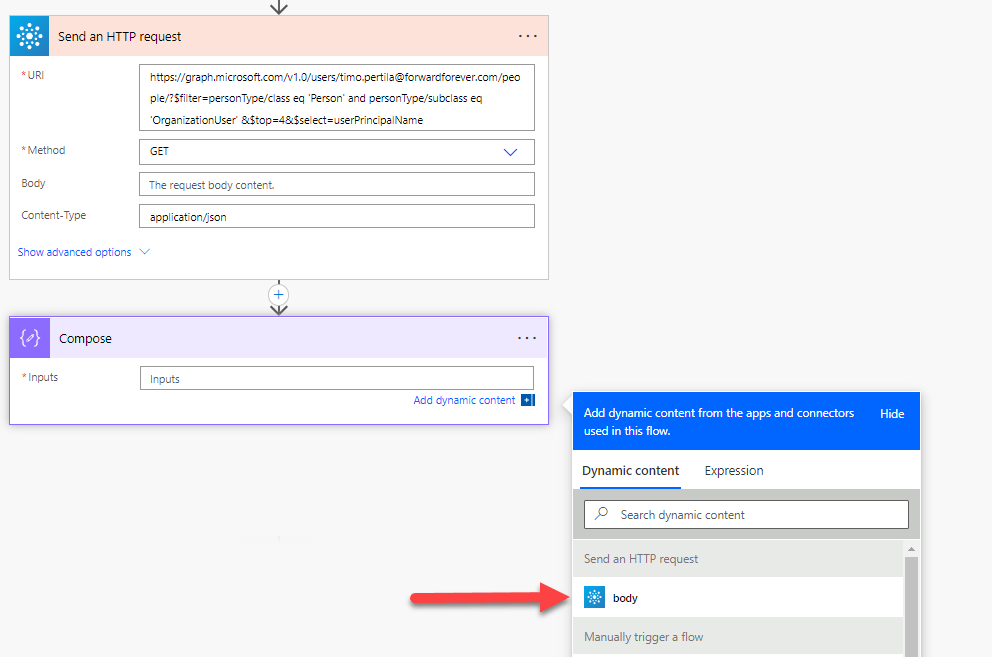This screenshot has width=992, height=657.
Task: Switch to the Expression tab
Action: click(733, 470)
